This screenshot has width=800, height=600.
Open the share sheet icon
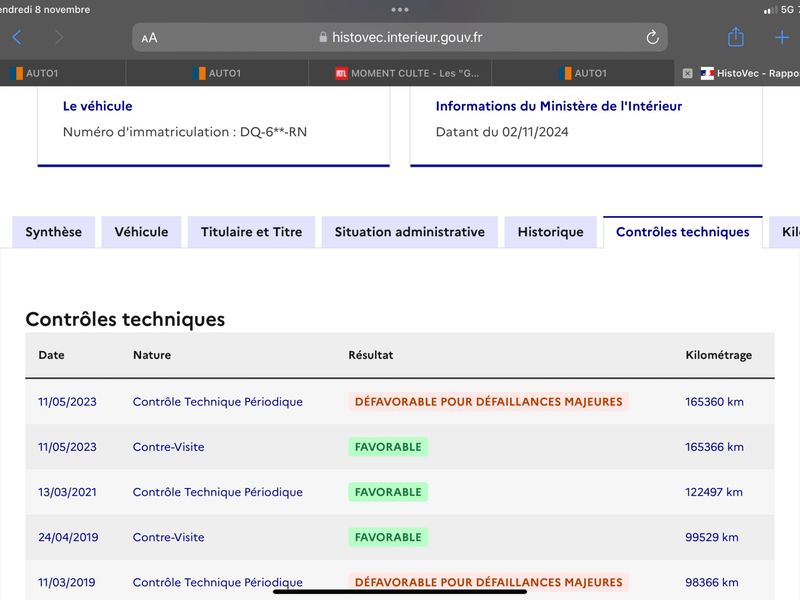tap(735, 37)
